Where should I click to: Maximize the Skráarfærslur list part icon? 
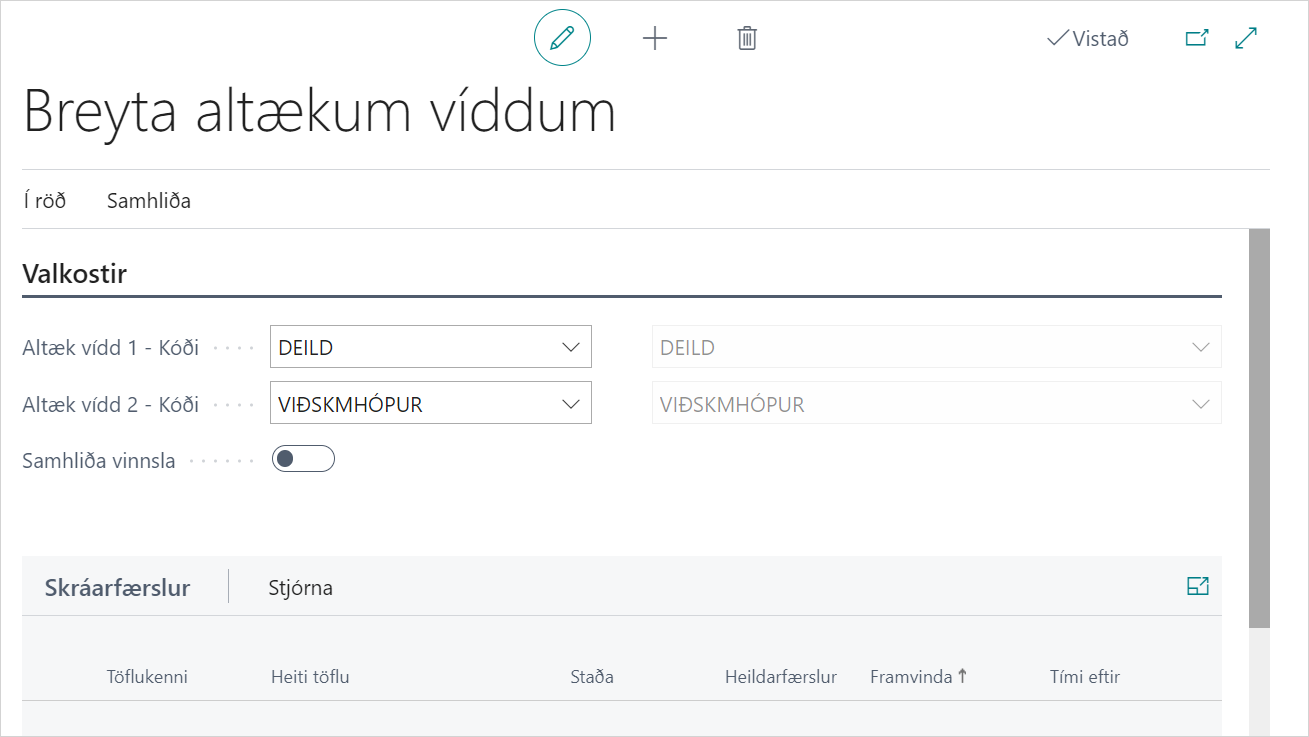1197,587
